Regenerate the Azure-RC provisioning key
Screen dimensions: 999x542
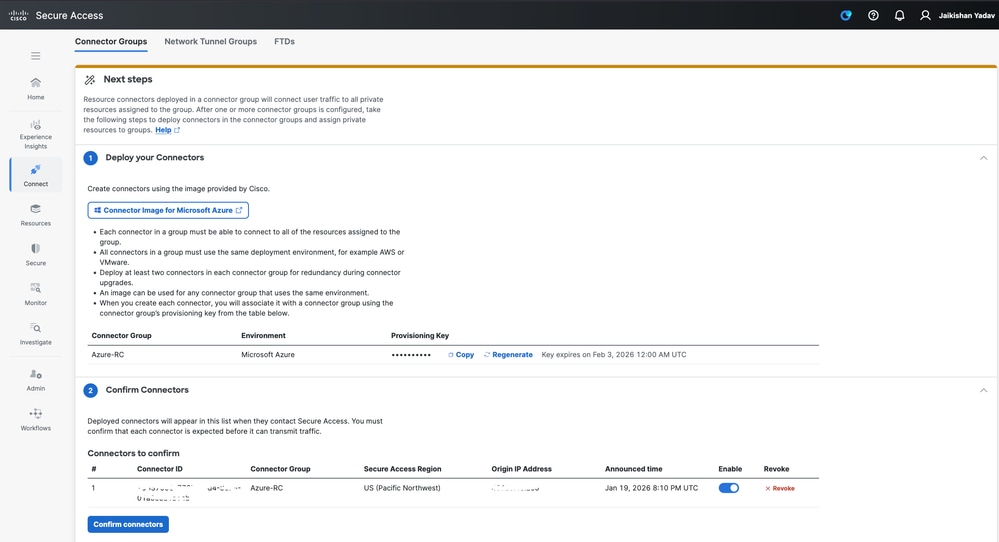[508, 355]
